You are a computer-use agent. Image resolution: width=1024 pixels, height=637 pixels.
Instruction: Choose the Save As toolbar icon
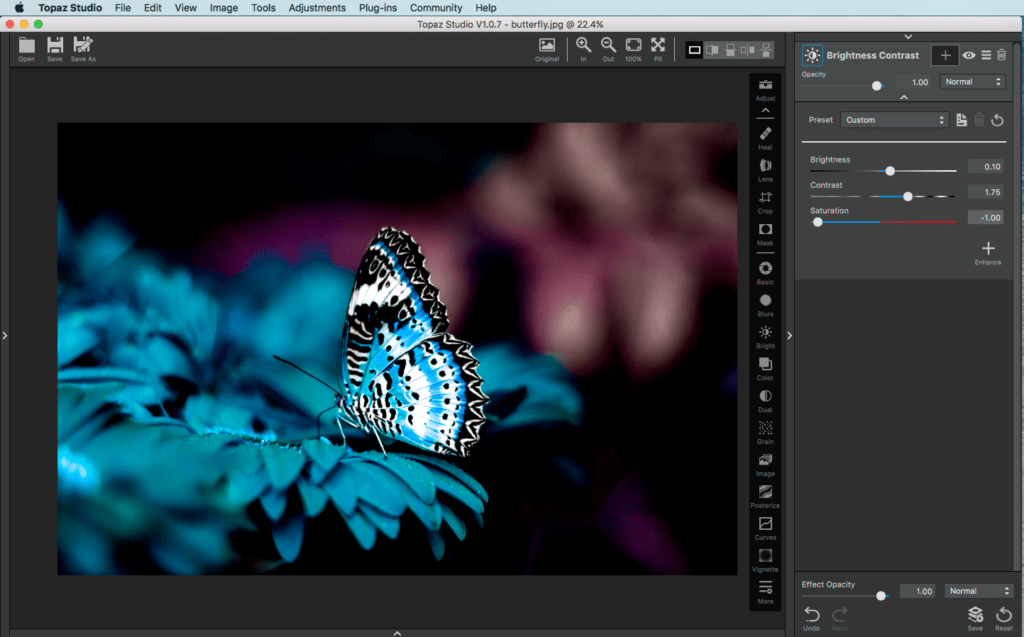click(83, 49)
